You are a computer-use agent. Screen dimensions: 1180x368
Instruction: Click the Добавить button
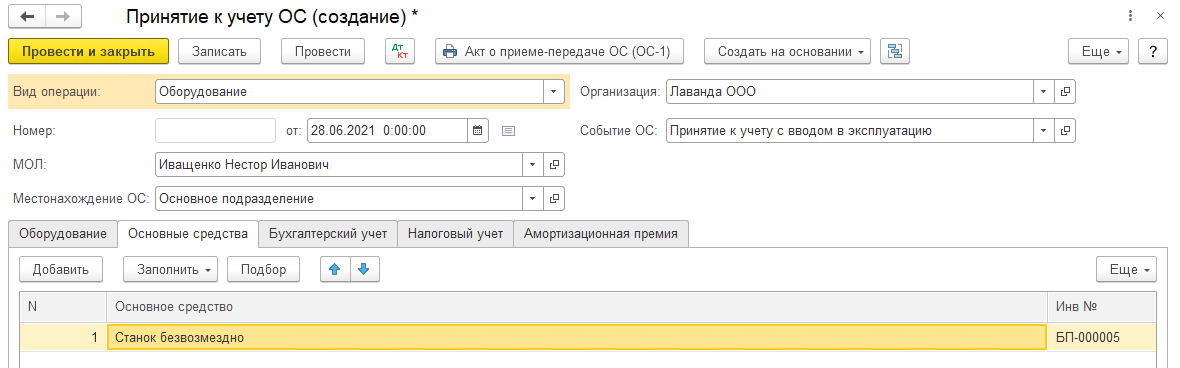61,269
